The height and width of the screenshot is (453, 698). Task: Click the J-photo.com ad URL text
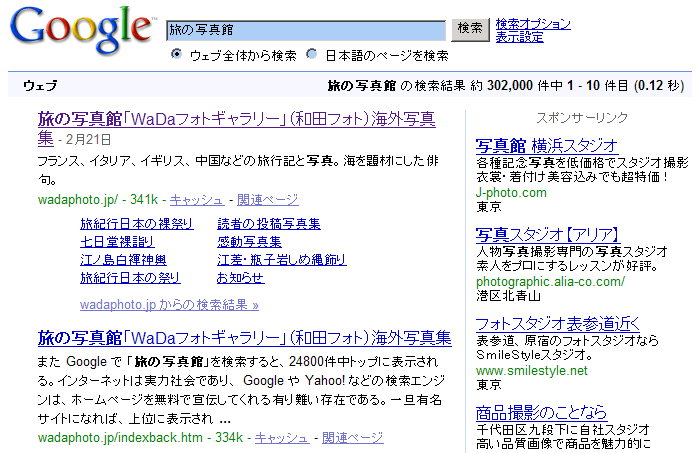pyautogui.click(x=511, y=193)
